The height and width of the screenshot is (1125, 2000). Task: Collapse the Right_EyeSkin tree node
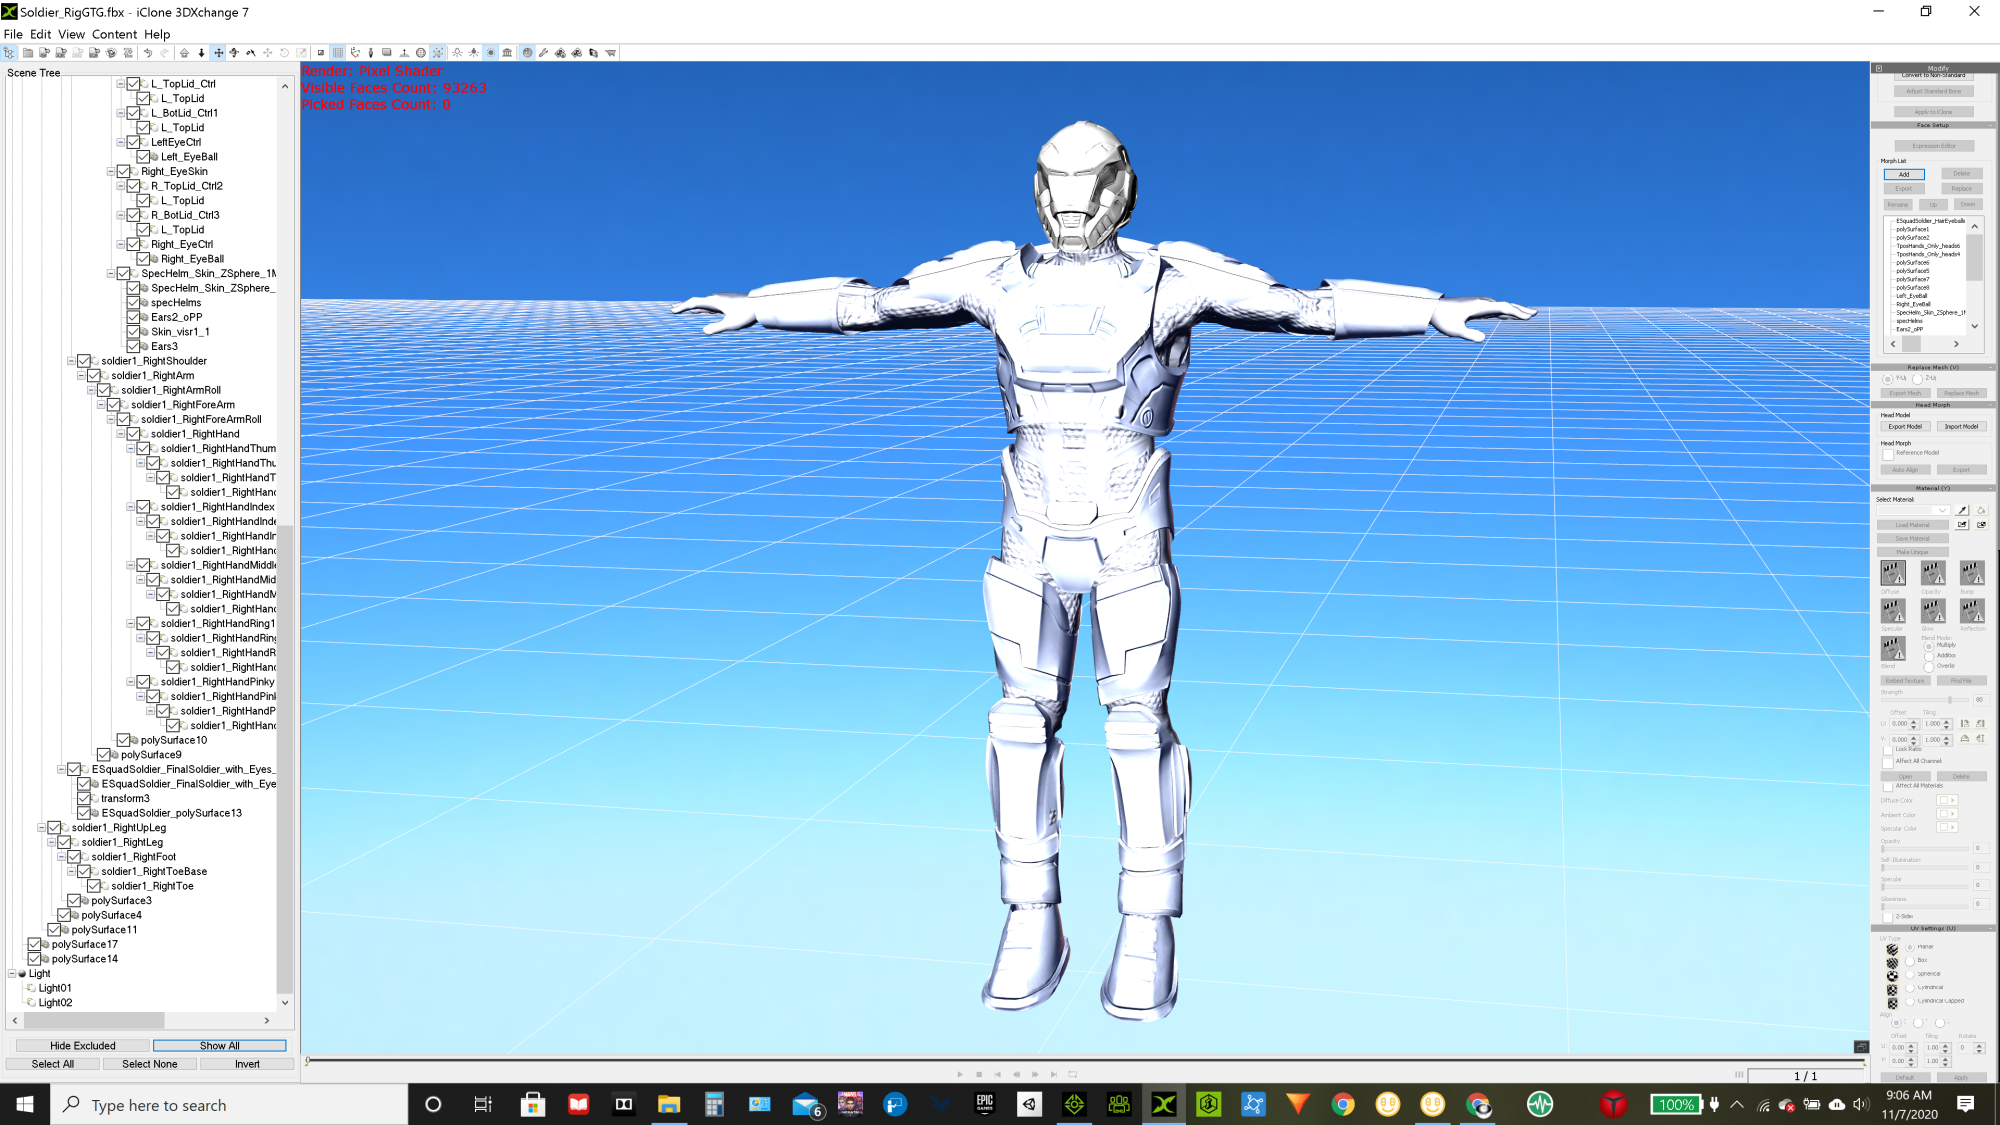(x=110, y=172)
